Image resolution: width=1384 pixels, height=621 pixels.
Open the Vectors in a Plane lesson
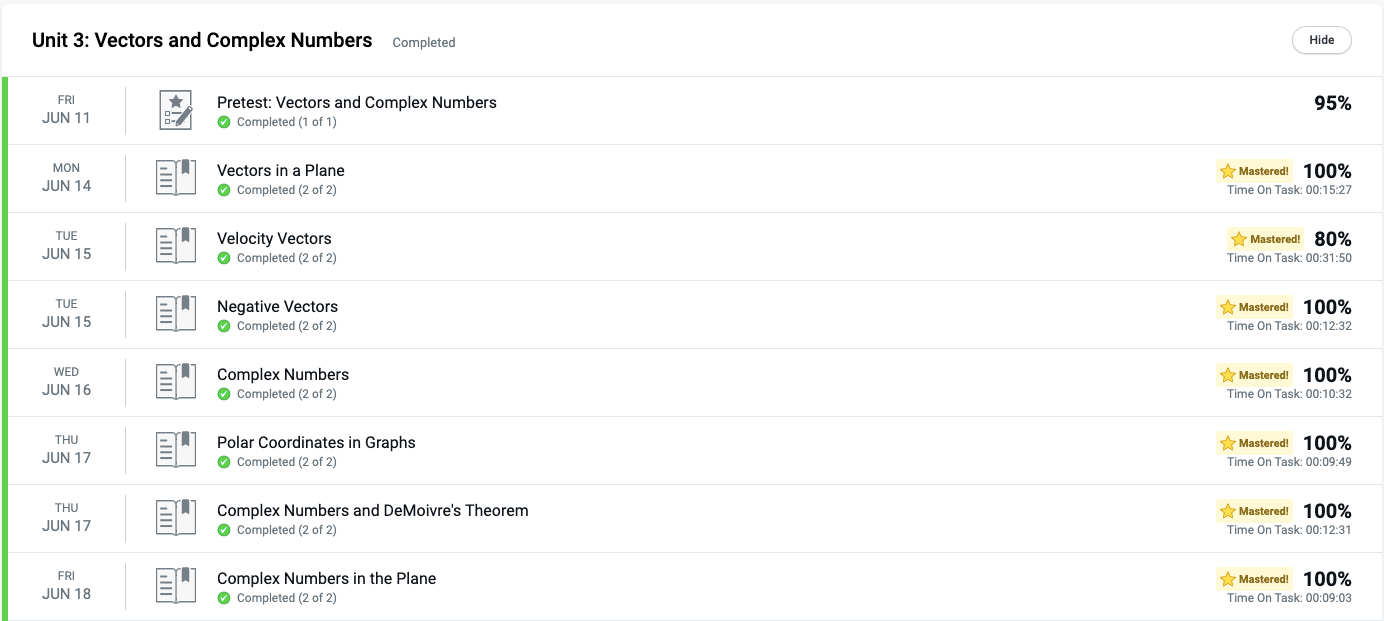click(x=280, y=170)
